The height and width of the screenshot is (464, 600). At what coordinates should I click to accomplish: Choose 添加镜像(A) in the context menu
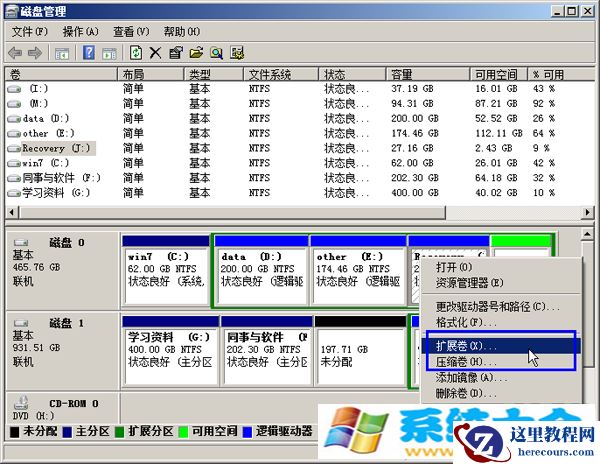point(501,378)
